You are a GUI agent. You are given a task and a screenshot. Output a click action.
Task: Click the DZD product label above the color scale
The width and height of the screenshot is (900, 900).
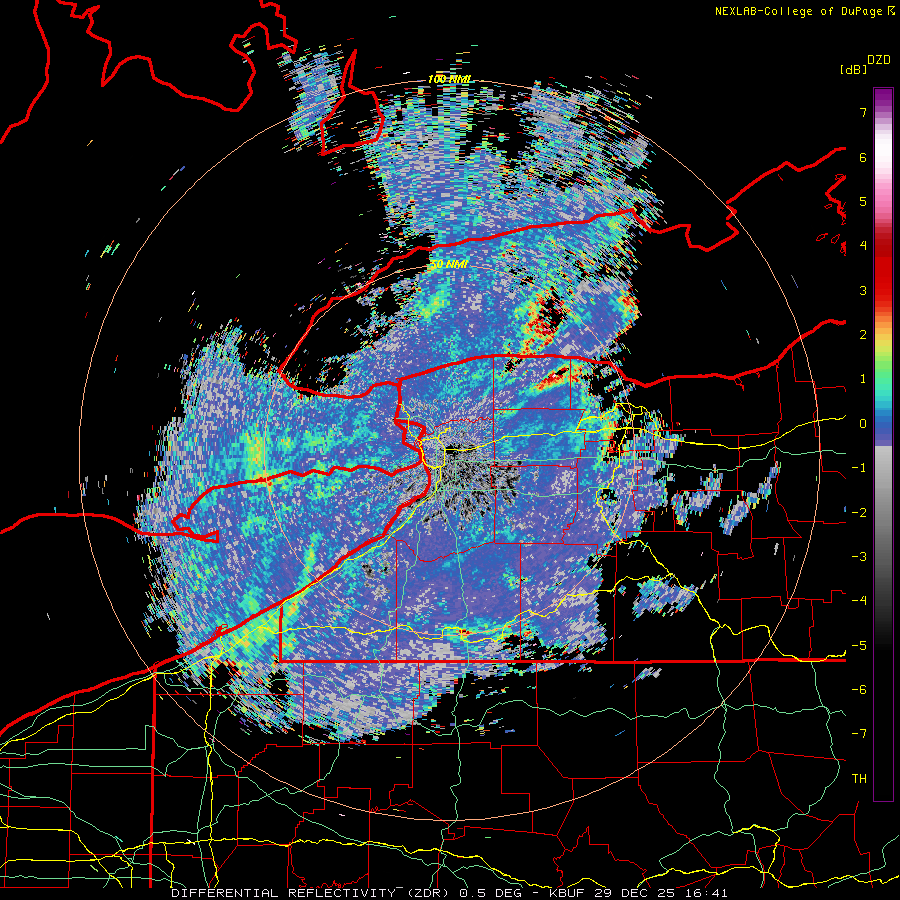(879, 60)
